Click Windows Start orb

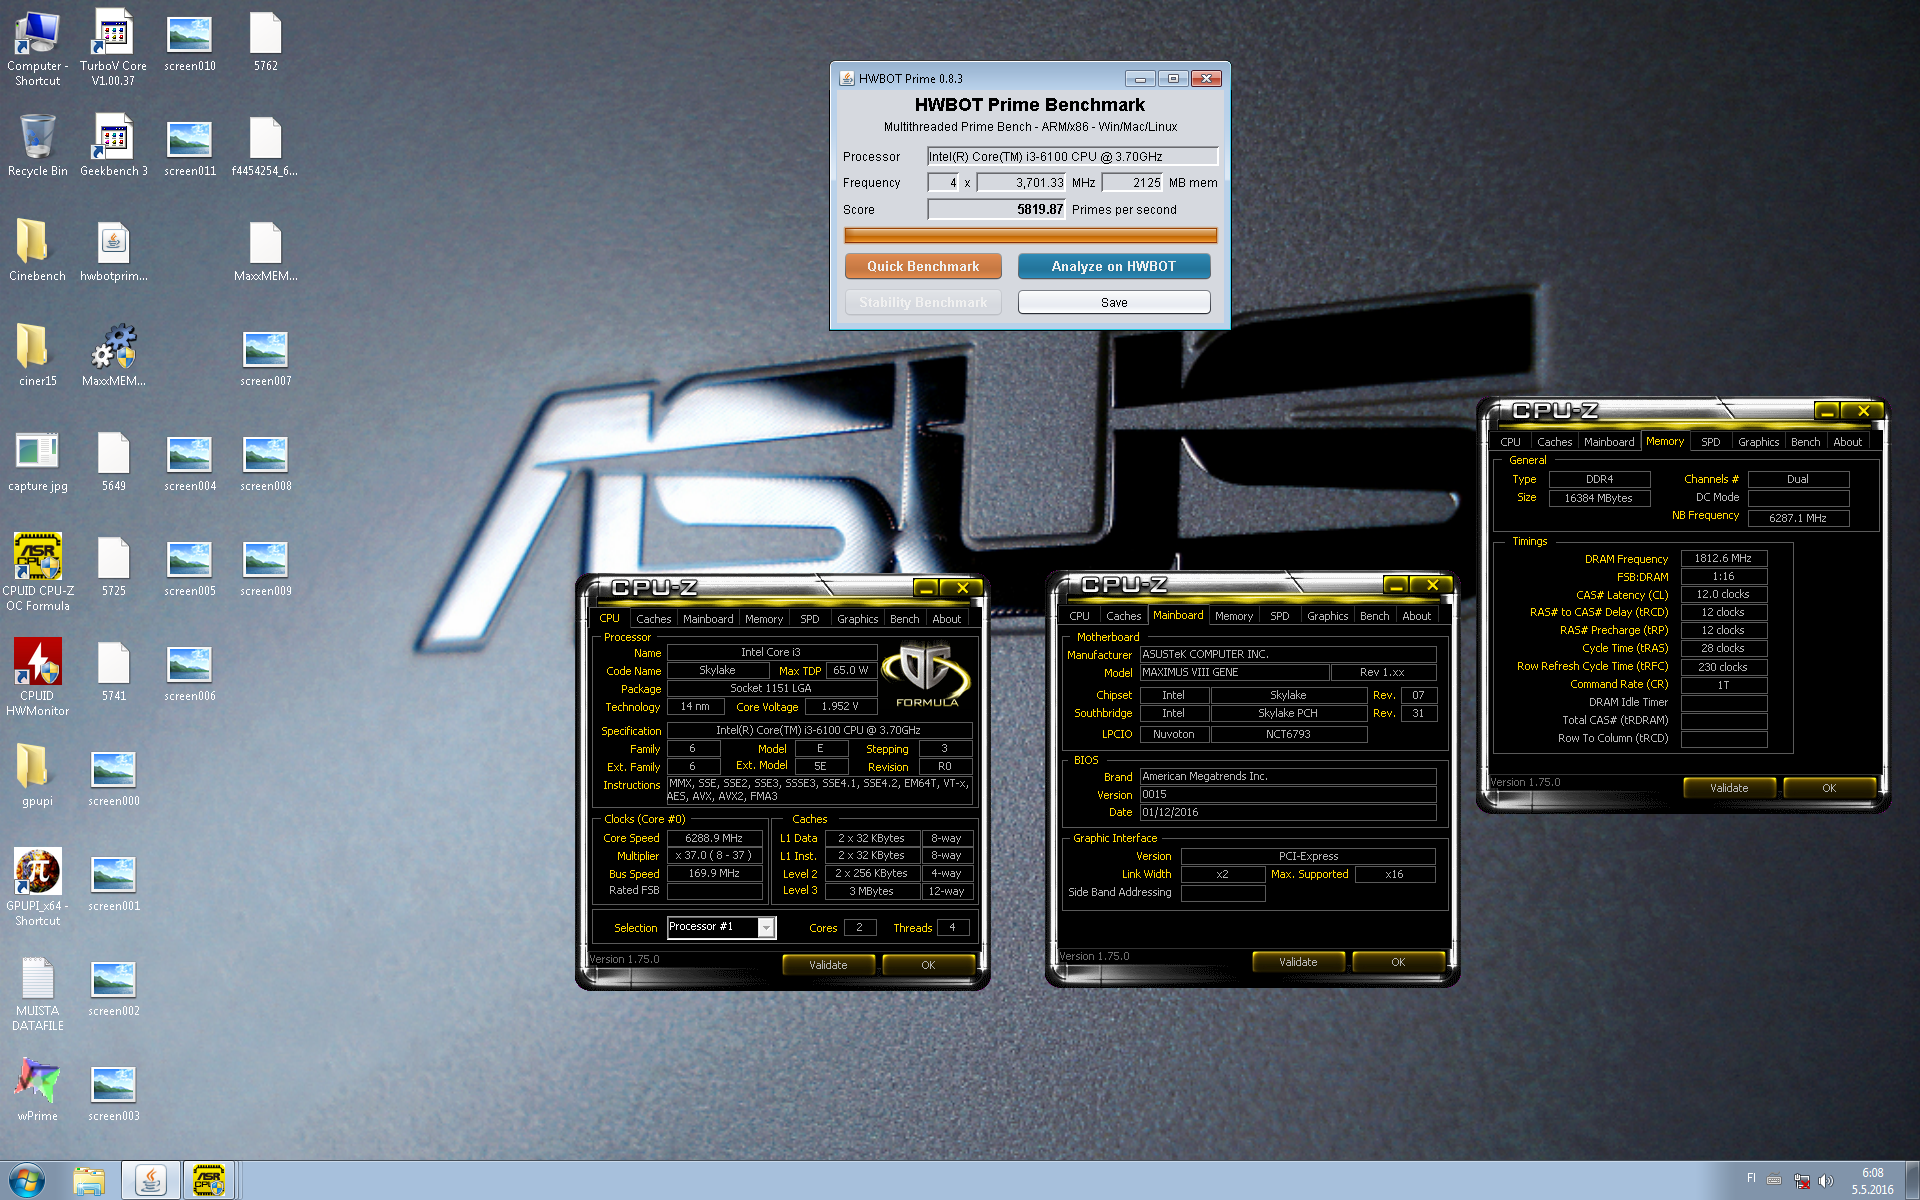tap(27, 1181)
